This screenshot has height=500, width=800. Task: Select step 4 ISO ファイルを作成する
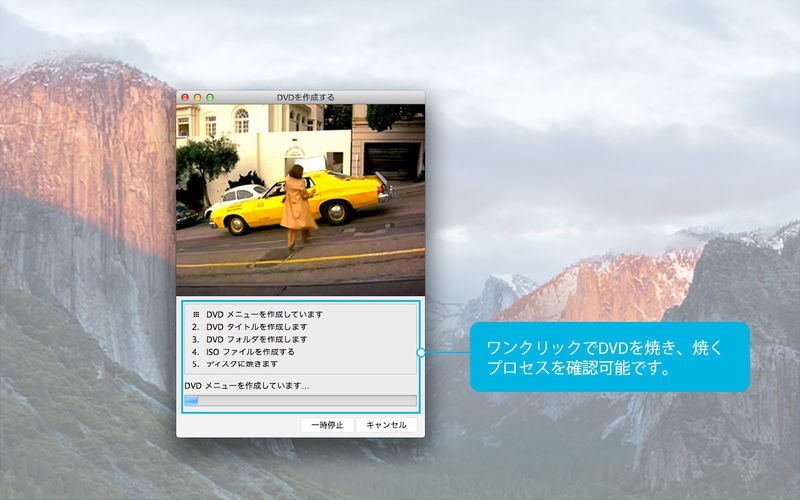[250, 352]
